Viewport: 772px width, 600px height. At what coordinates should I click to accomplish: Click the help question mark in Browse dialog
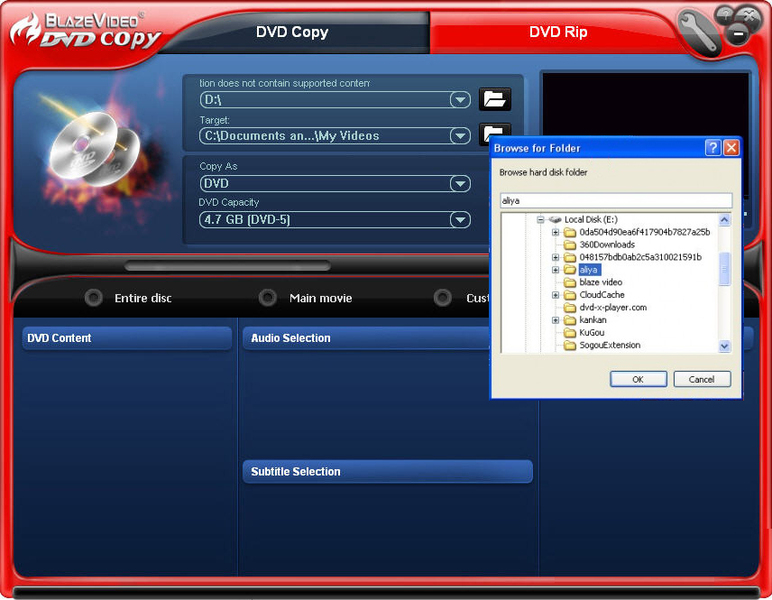[712, 148]
